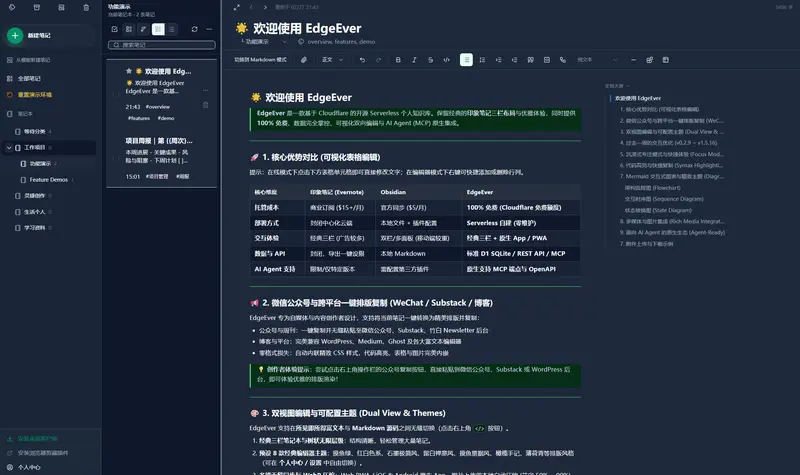Screen dimensions: 800x475
Task: Delete the EdgeEver note via trash icon
Action: click(x=206, y=105)
